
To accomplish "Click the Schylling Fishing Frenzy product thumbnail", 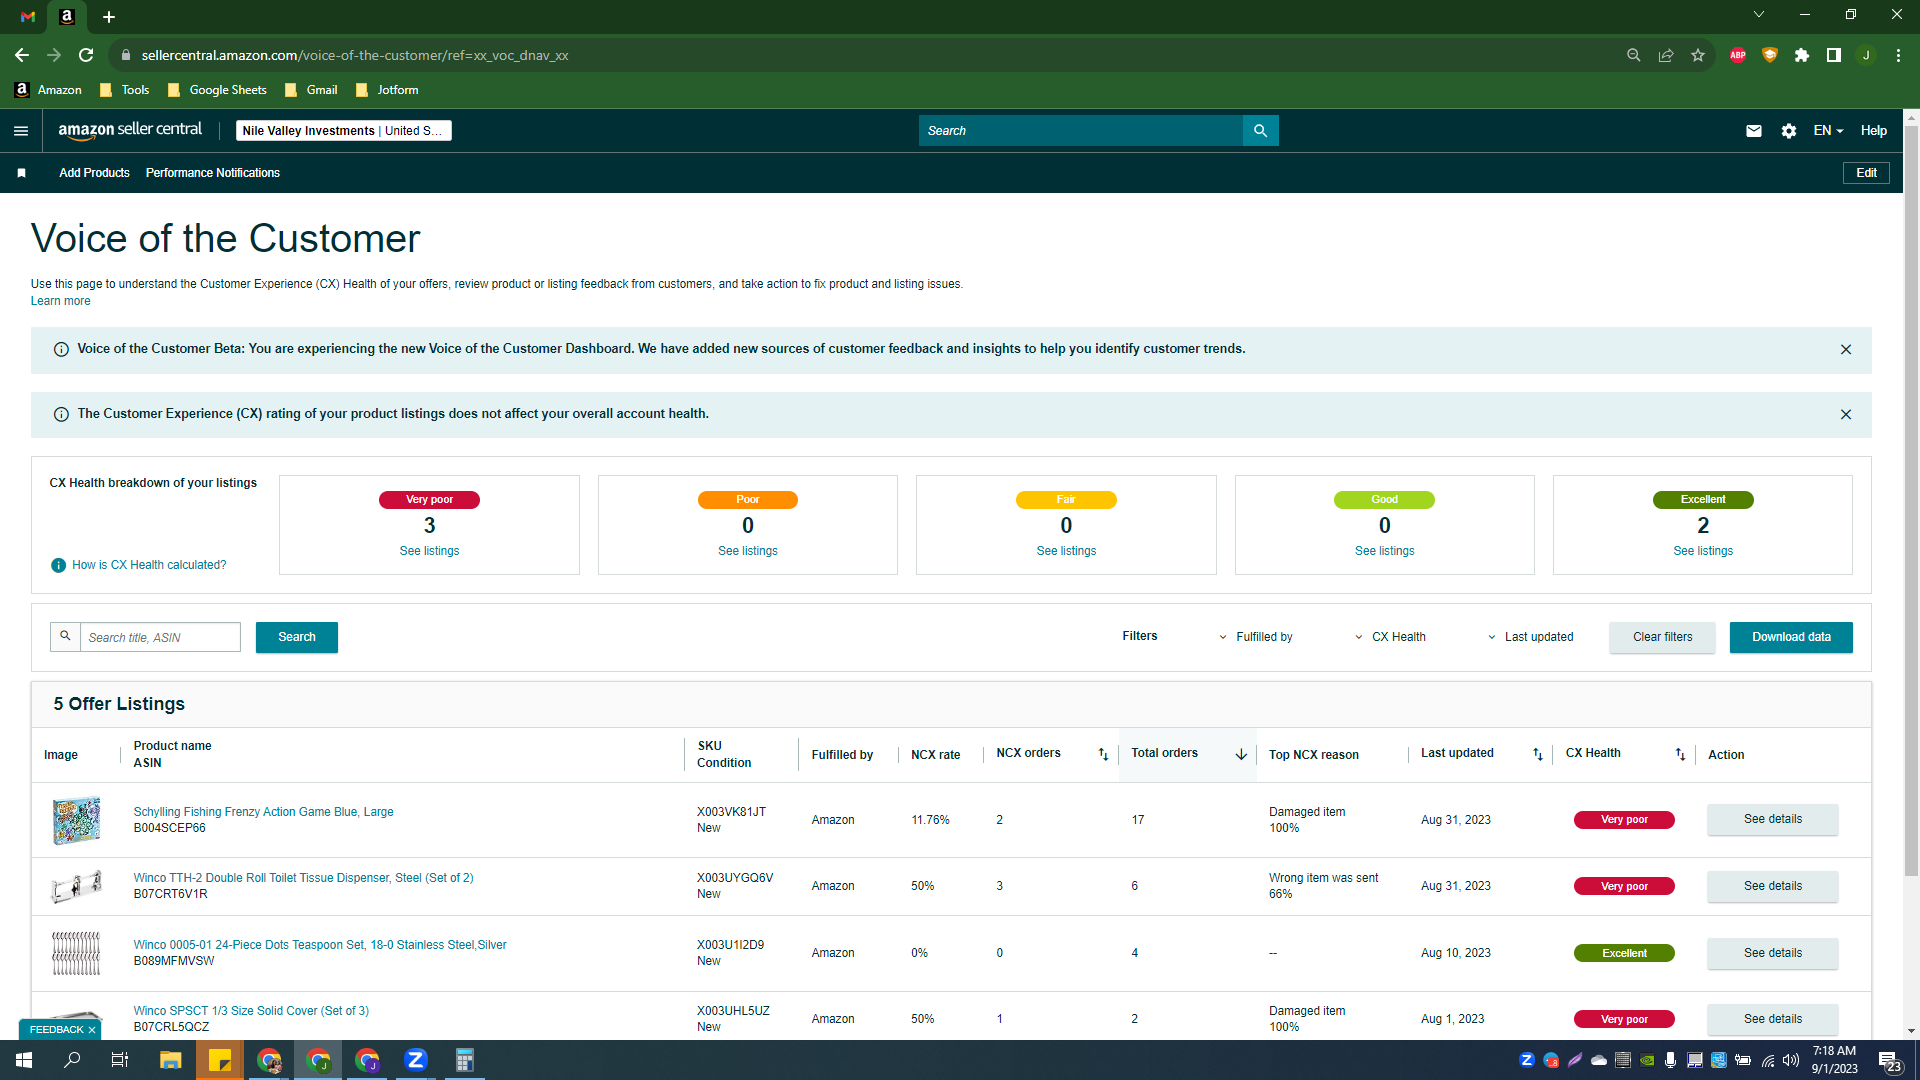I will [76, 820].
